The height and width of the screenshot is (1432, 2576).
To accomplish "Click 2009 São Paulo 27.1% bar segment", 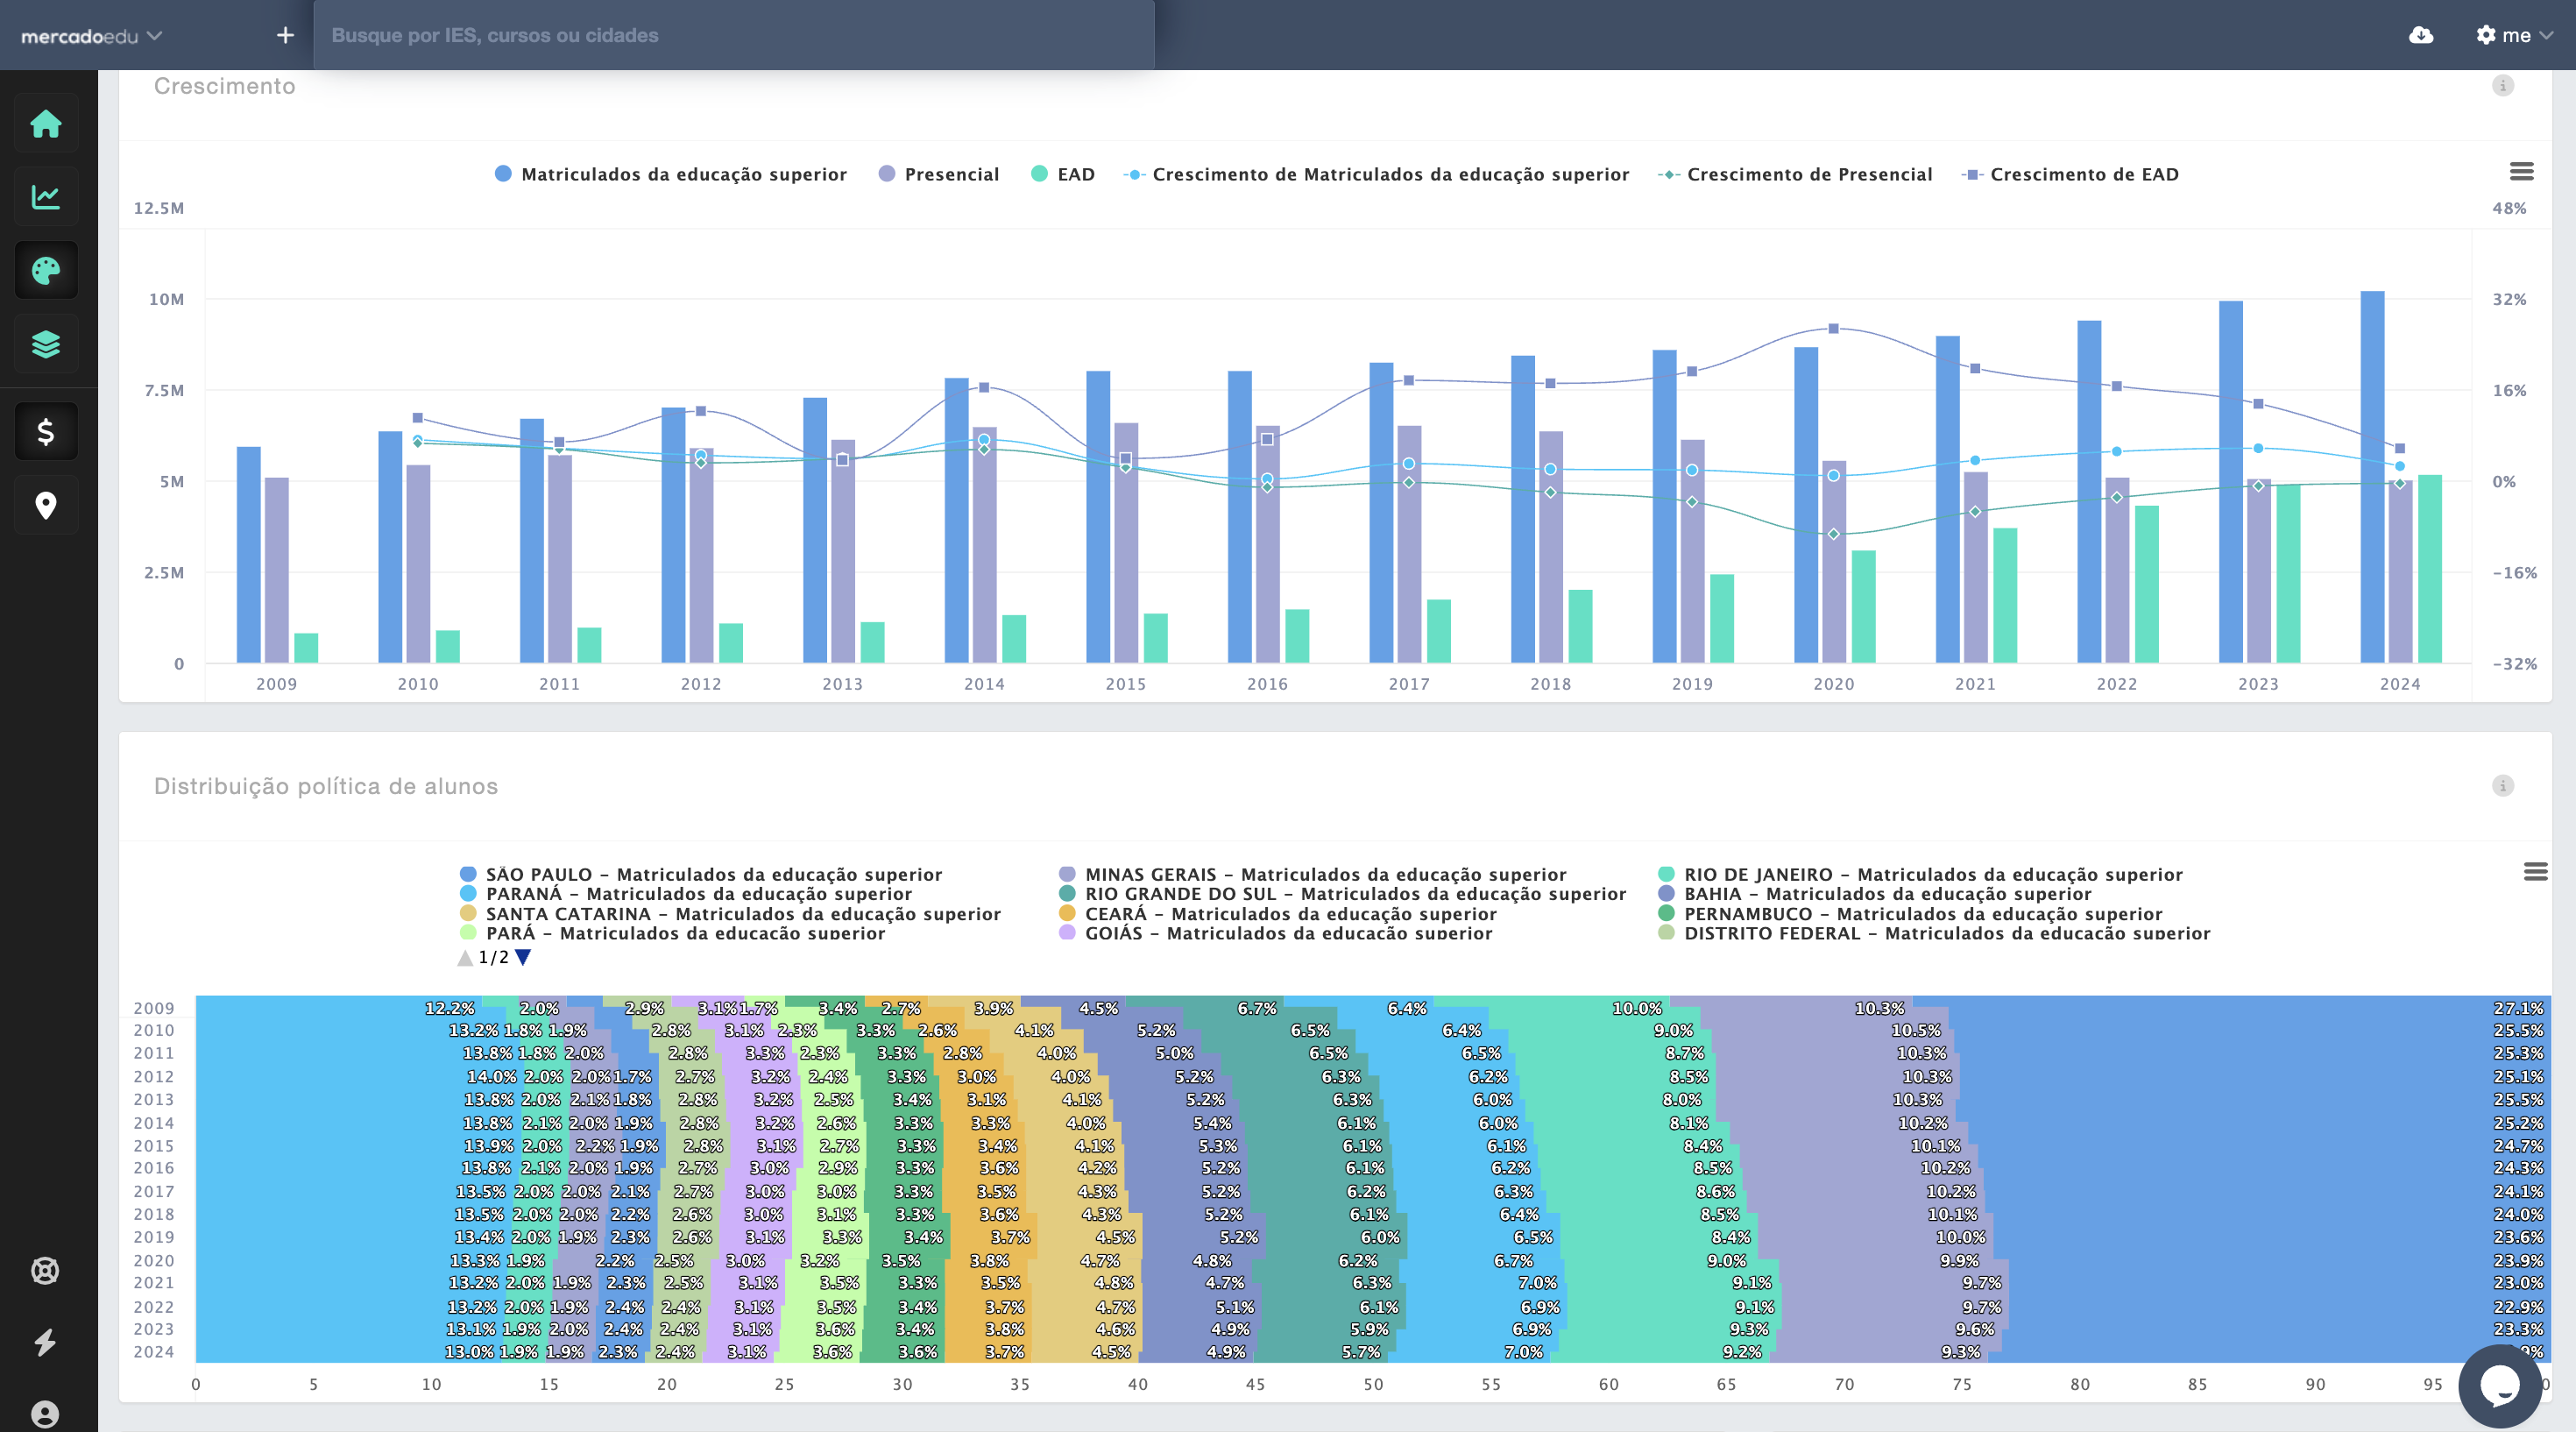I will [x=2233, y=1008].
